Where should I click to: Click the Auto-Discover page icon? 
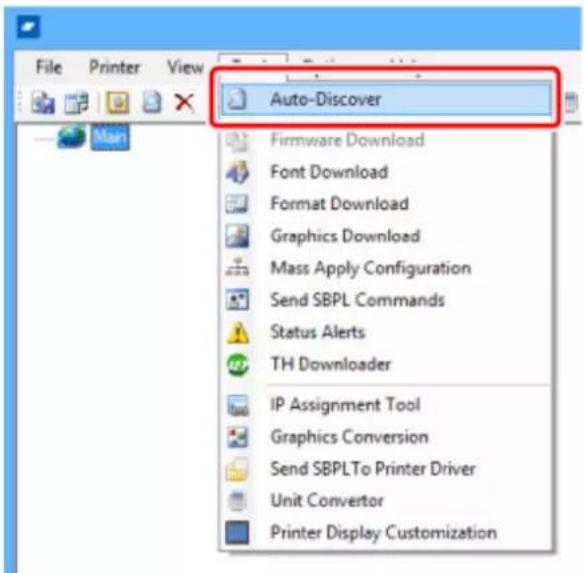pyautogui.click(x=237, y=99)
